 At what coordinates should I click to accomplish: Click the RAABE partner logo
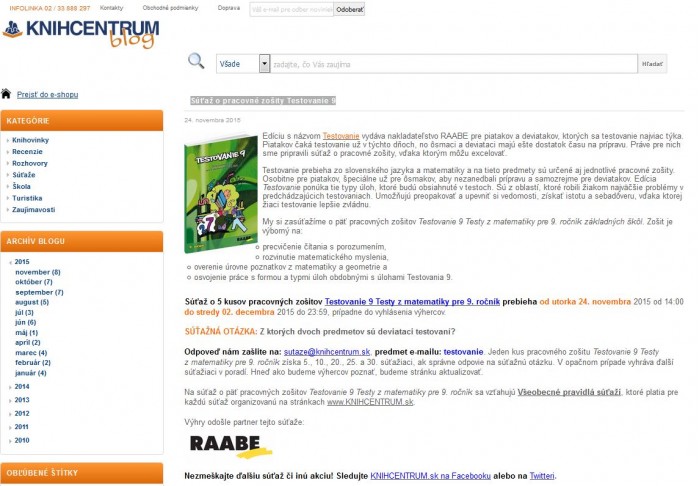(231, 446)
